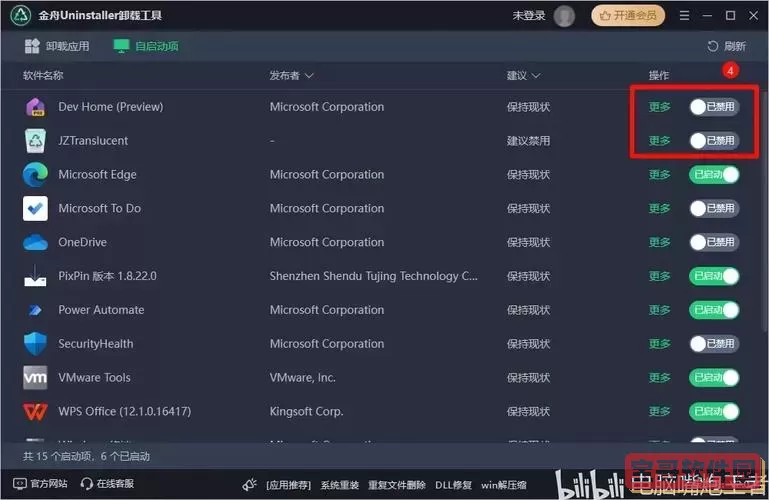The height and width of the screenshot is (500, 769).
Task: Disable PixPin startup switch
Action: pos(714,276)
